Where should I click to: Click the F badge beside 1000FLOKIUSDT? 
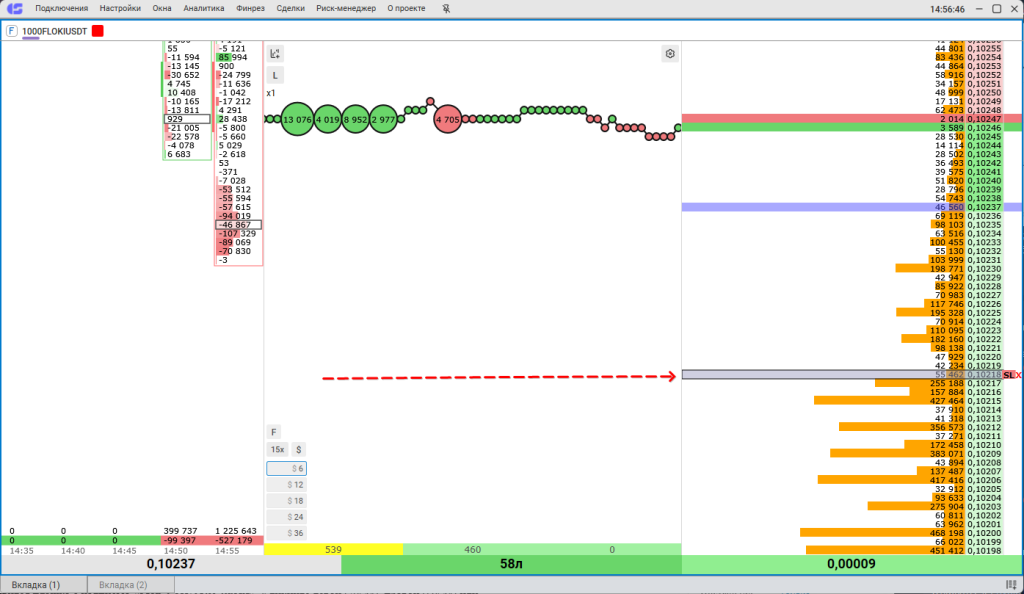click(x=11, y=31)
